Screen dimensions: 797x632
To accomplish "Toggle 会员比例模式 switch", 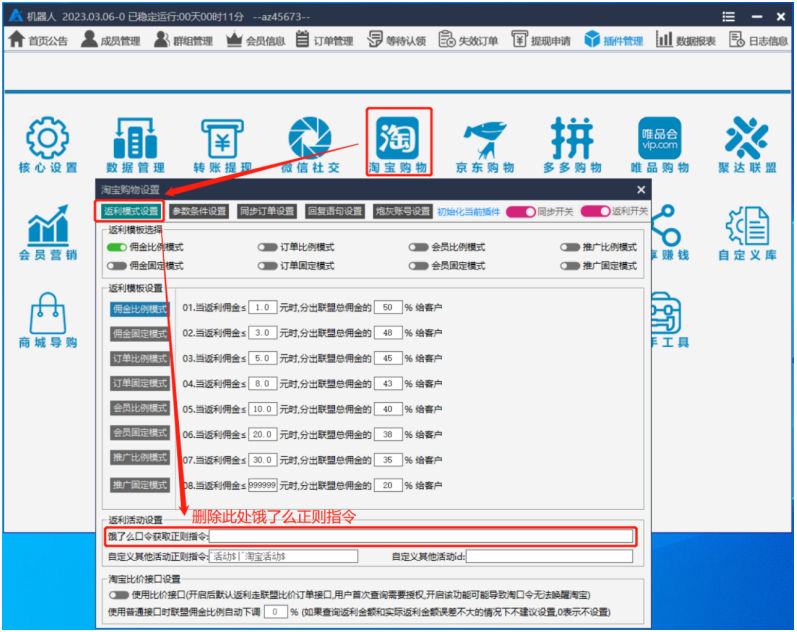I will click(x=418, y=247).
